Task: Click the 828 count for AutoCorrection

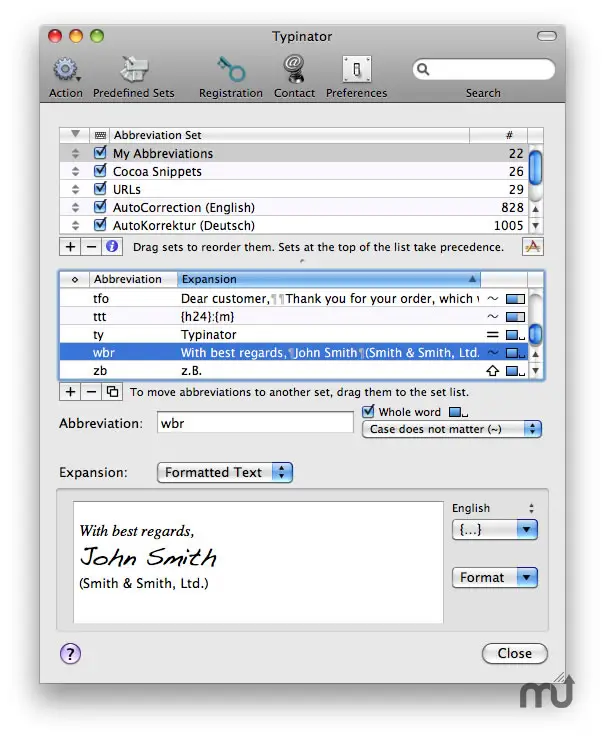Action: coord(512,208)
